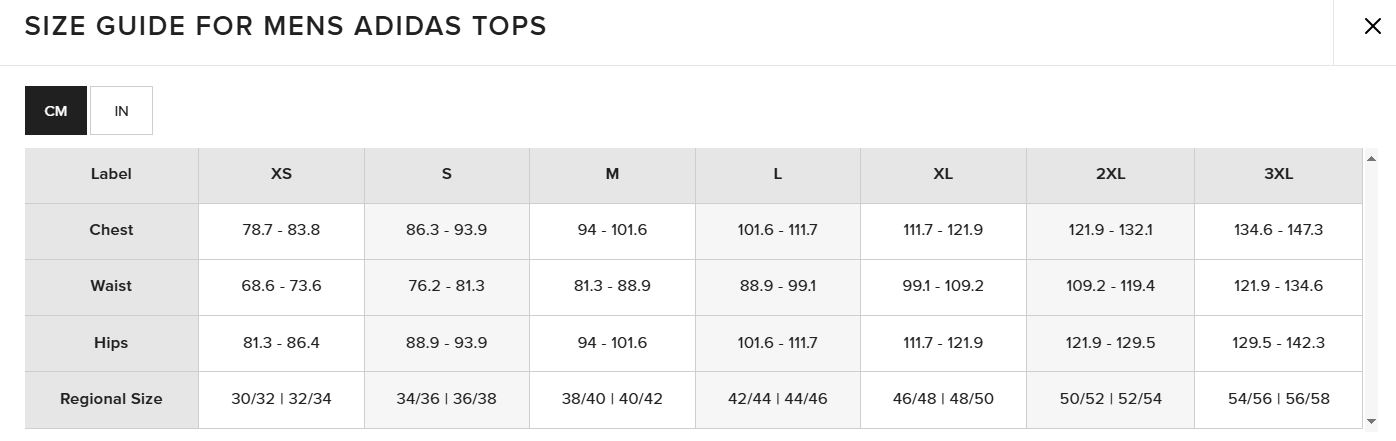Click the Hips row label
Screen dimensions: 1396x441
(x=111, y=343)
